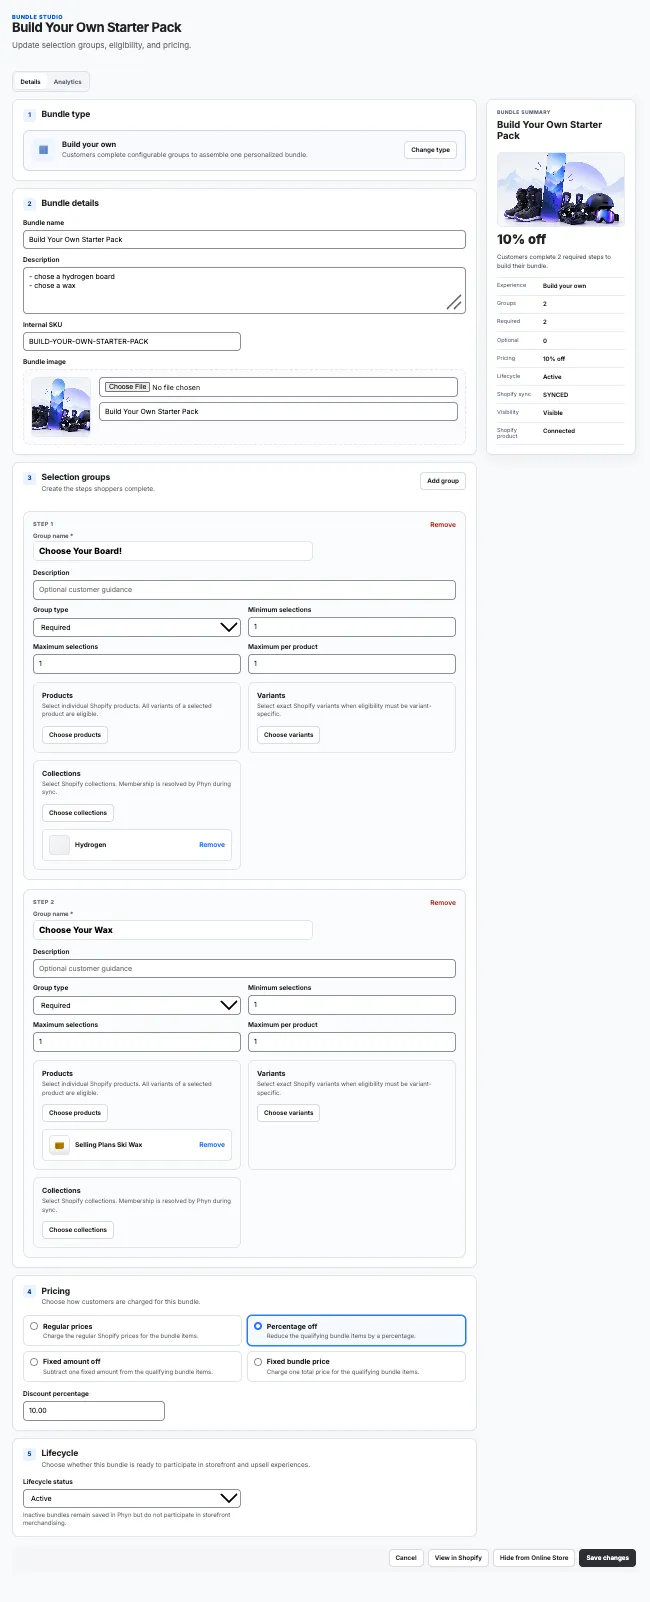The height and width of the screenshot is (1602, 650).
Task: Select Percentage off pricing option
Action: coord(356,1330)
